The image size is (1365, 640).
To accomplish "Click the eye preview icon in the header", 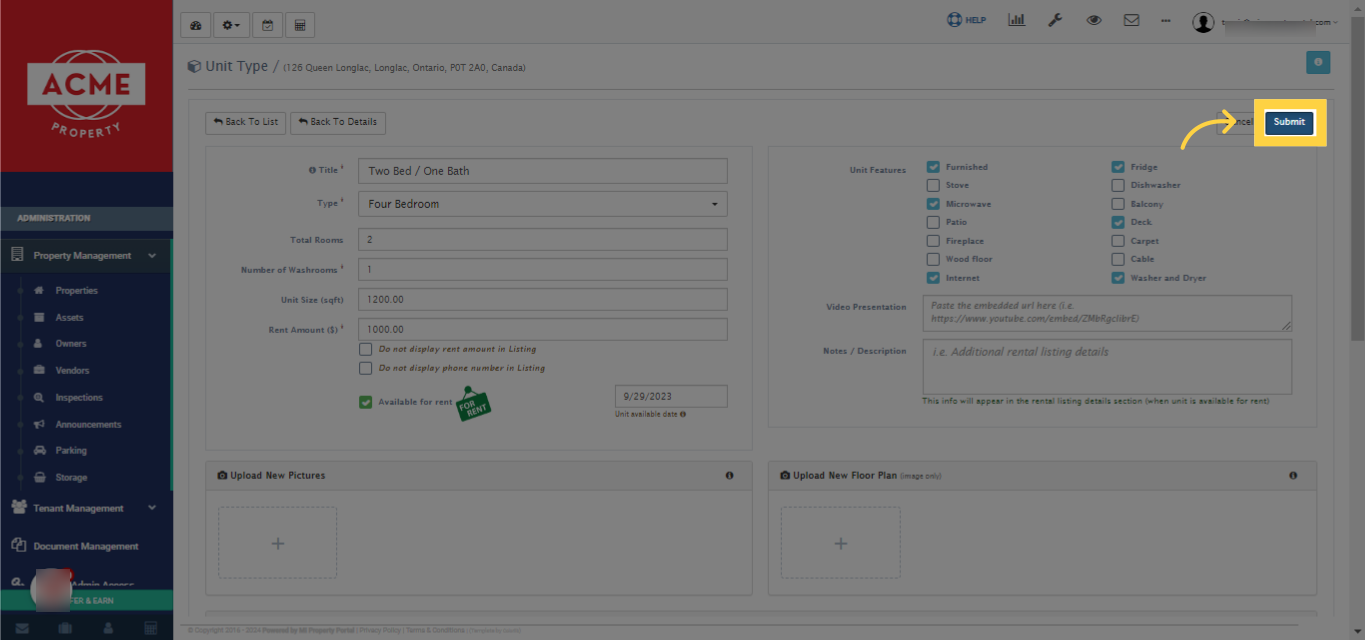I will (1093, 19).
